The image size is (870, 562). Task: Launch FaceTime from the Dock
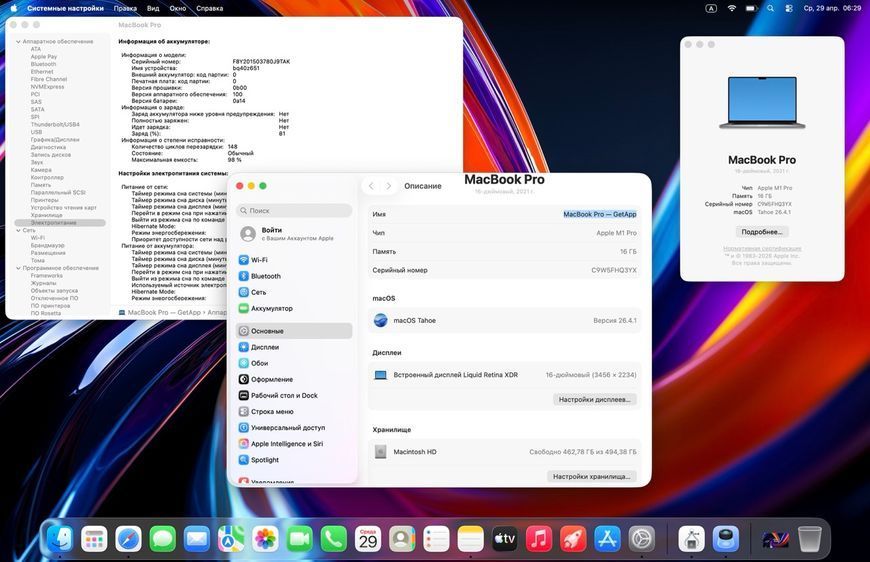[300, 538]
